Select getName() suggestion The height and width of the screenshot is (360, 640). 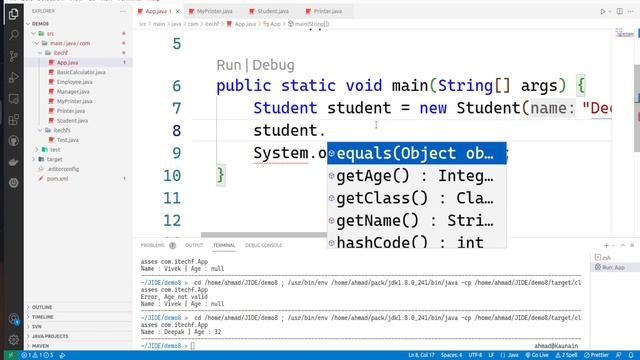point(417,221)
